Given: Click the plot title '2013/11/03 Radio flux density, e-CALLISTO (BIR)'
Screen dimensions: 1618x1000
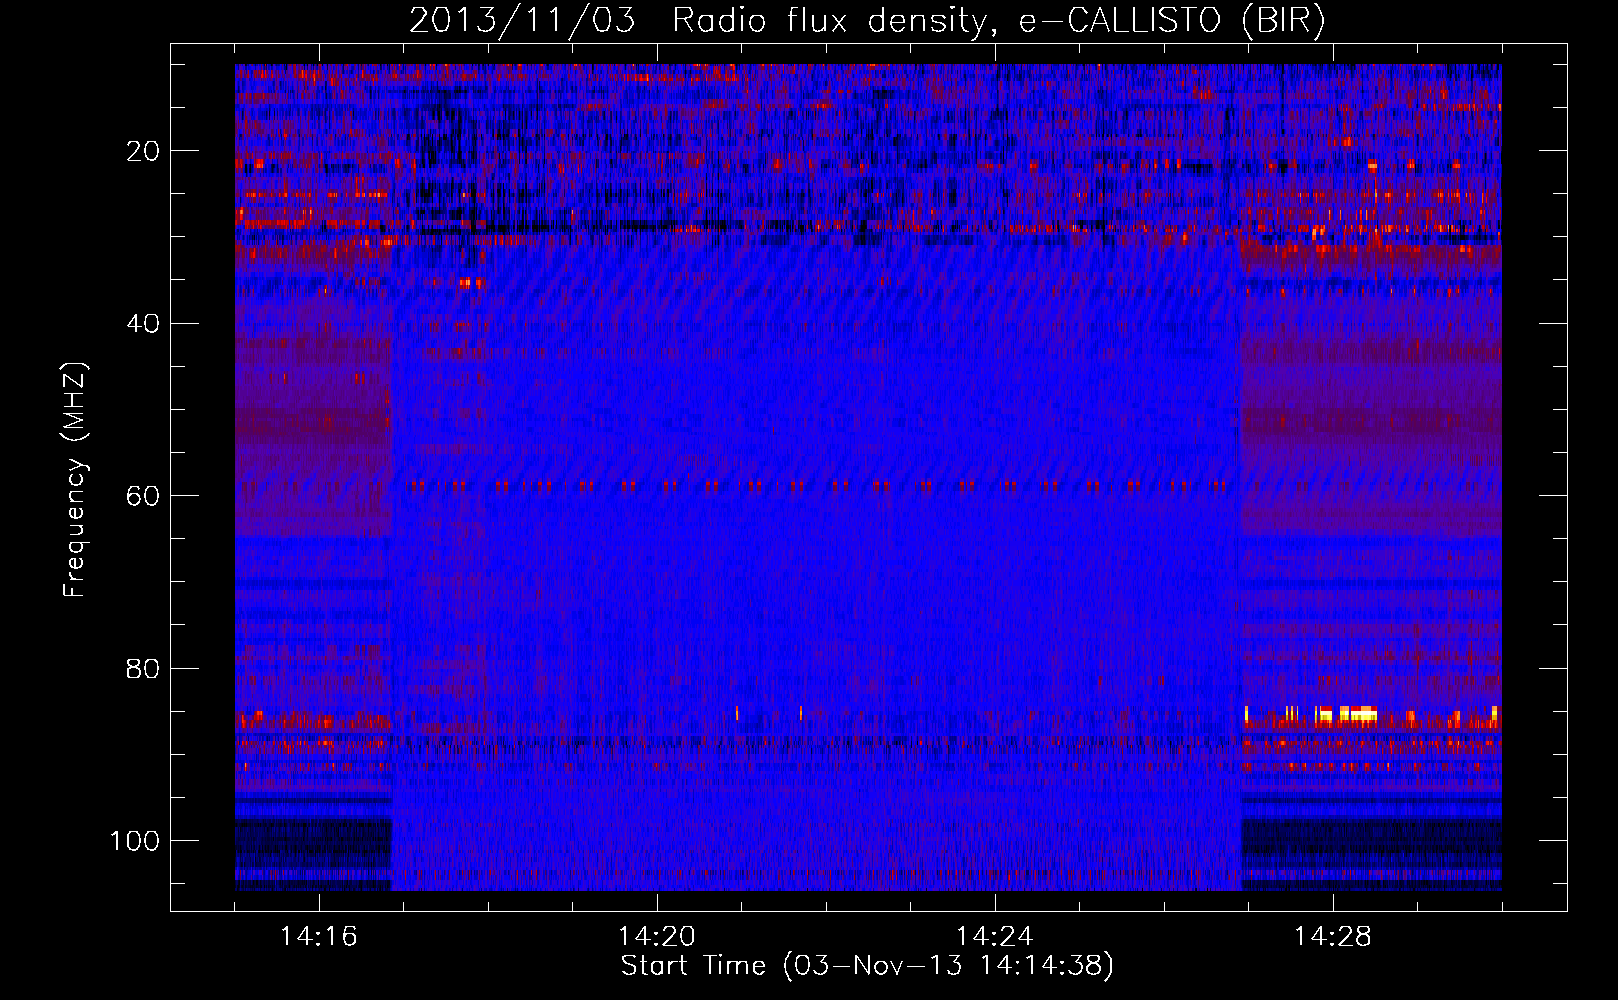Looking at the screenshot, I should click(867, 21).
